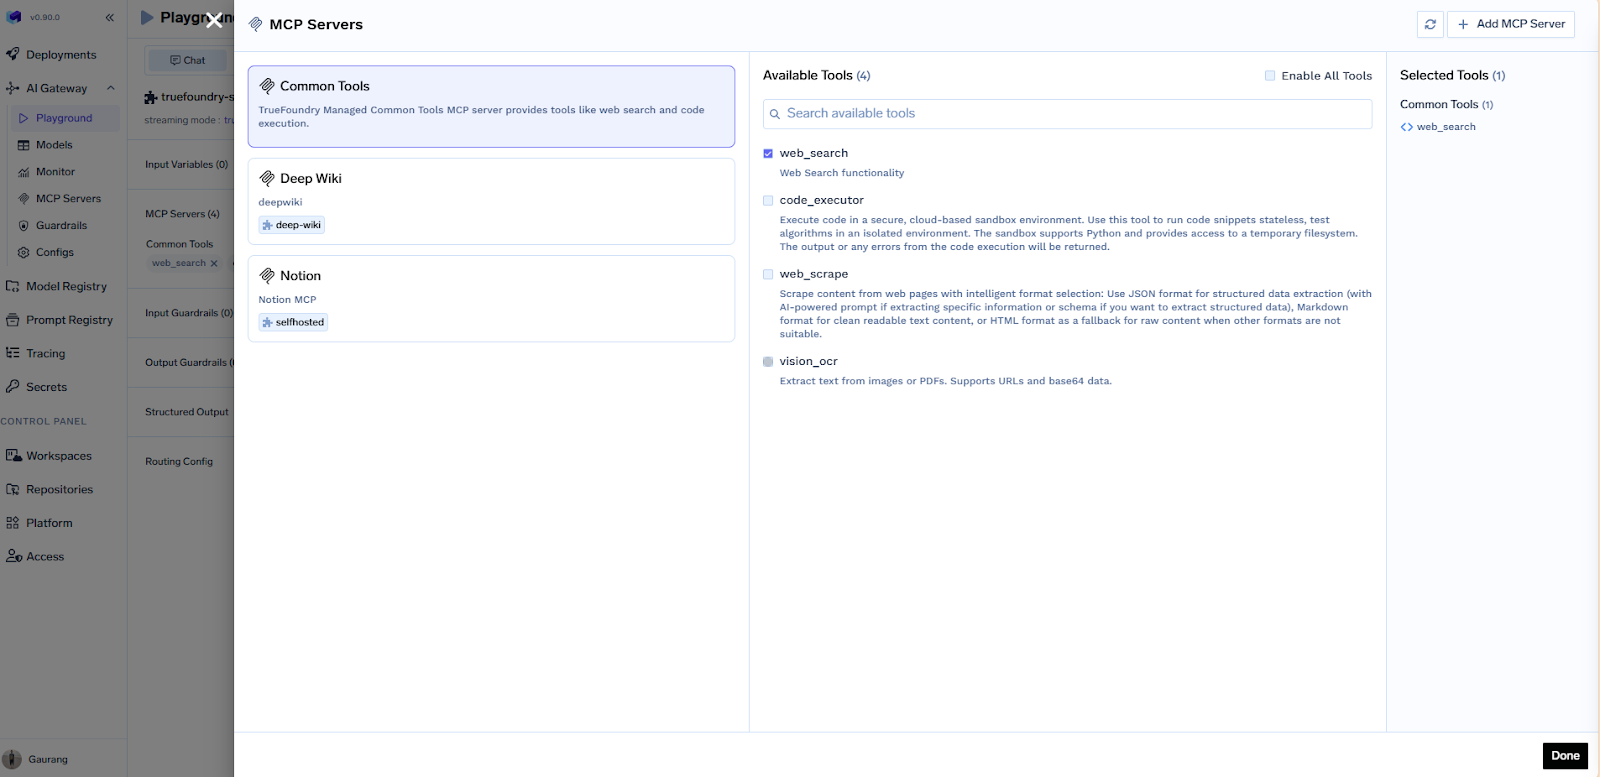Image resolution: width=1600 pixels, height=777 pixels.
Task: Click the refresh MCP servers icon
Action: click(x=1430, y=24)
